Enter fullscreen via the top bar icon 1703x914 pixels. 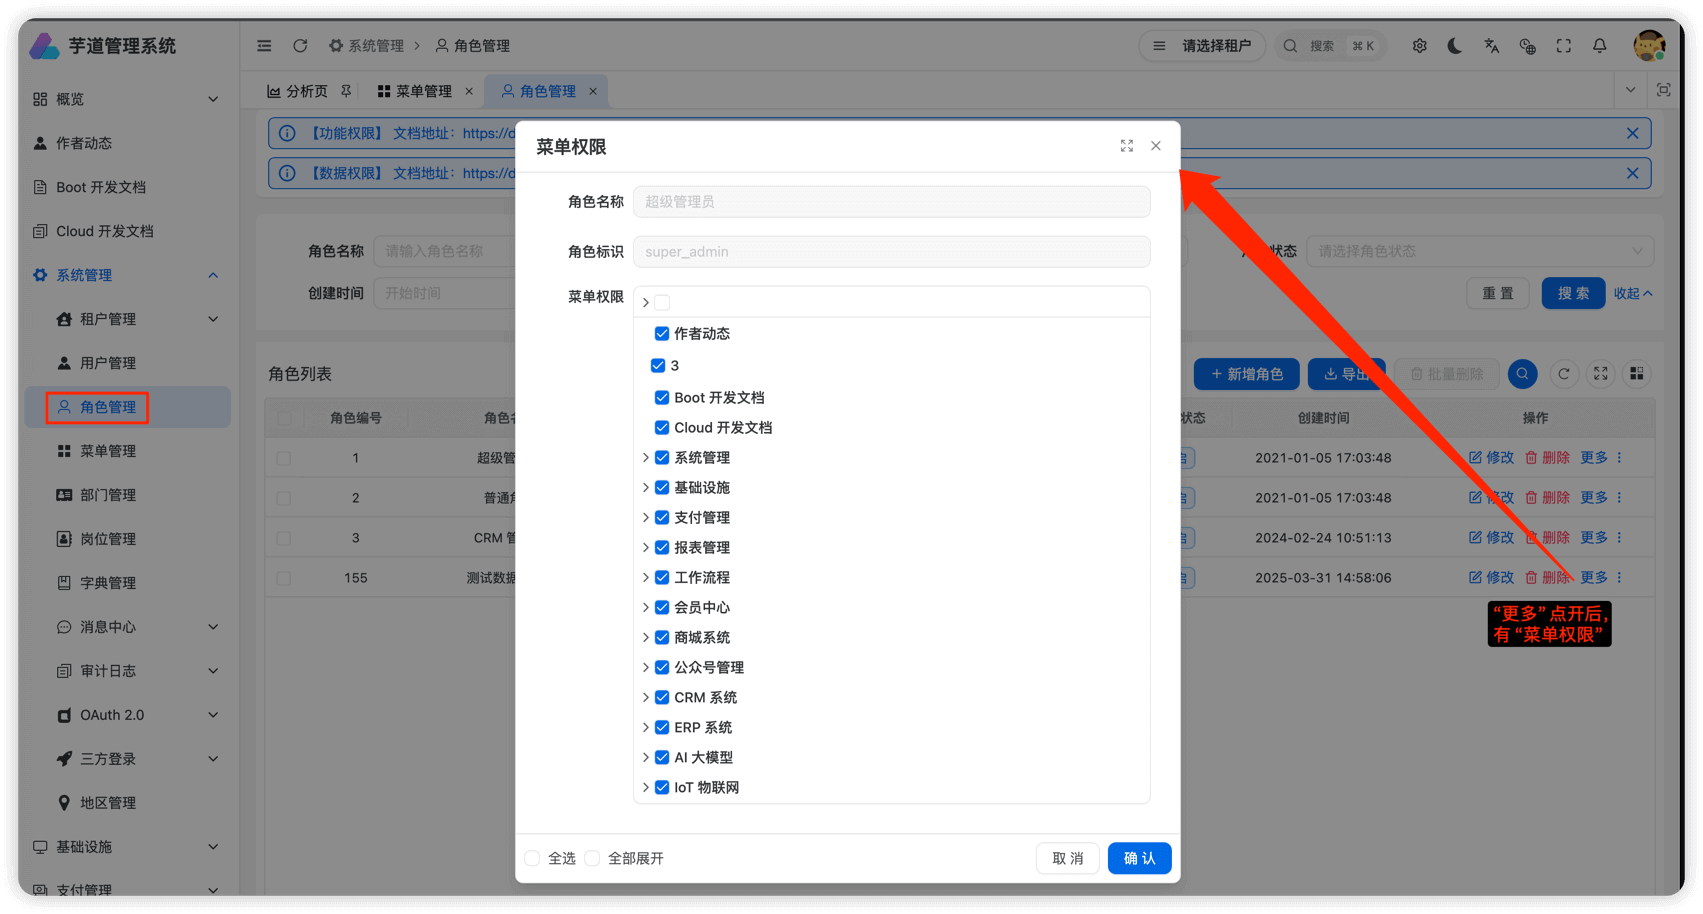1563,45
